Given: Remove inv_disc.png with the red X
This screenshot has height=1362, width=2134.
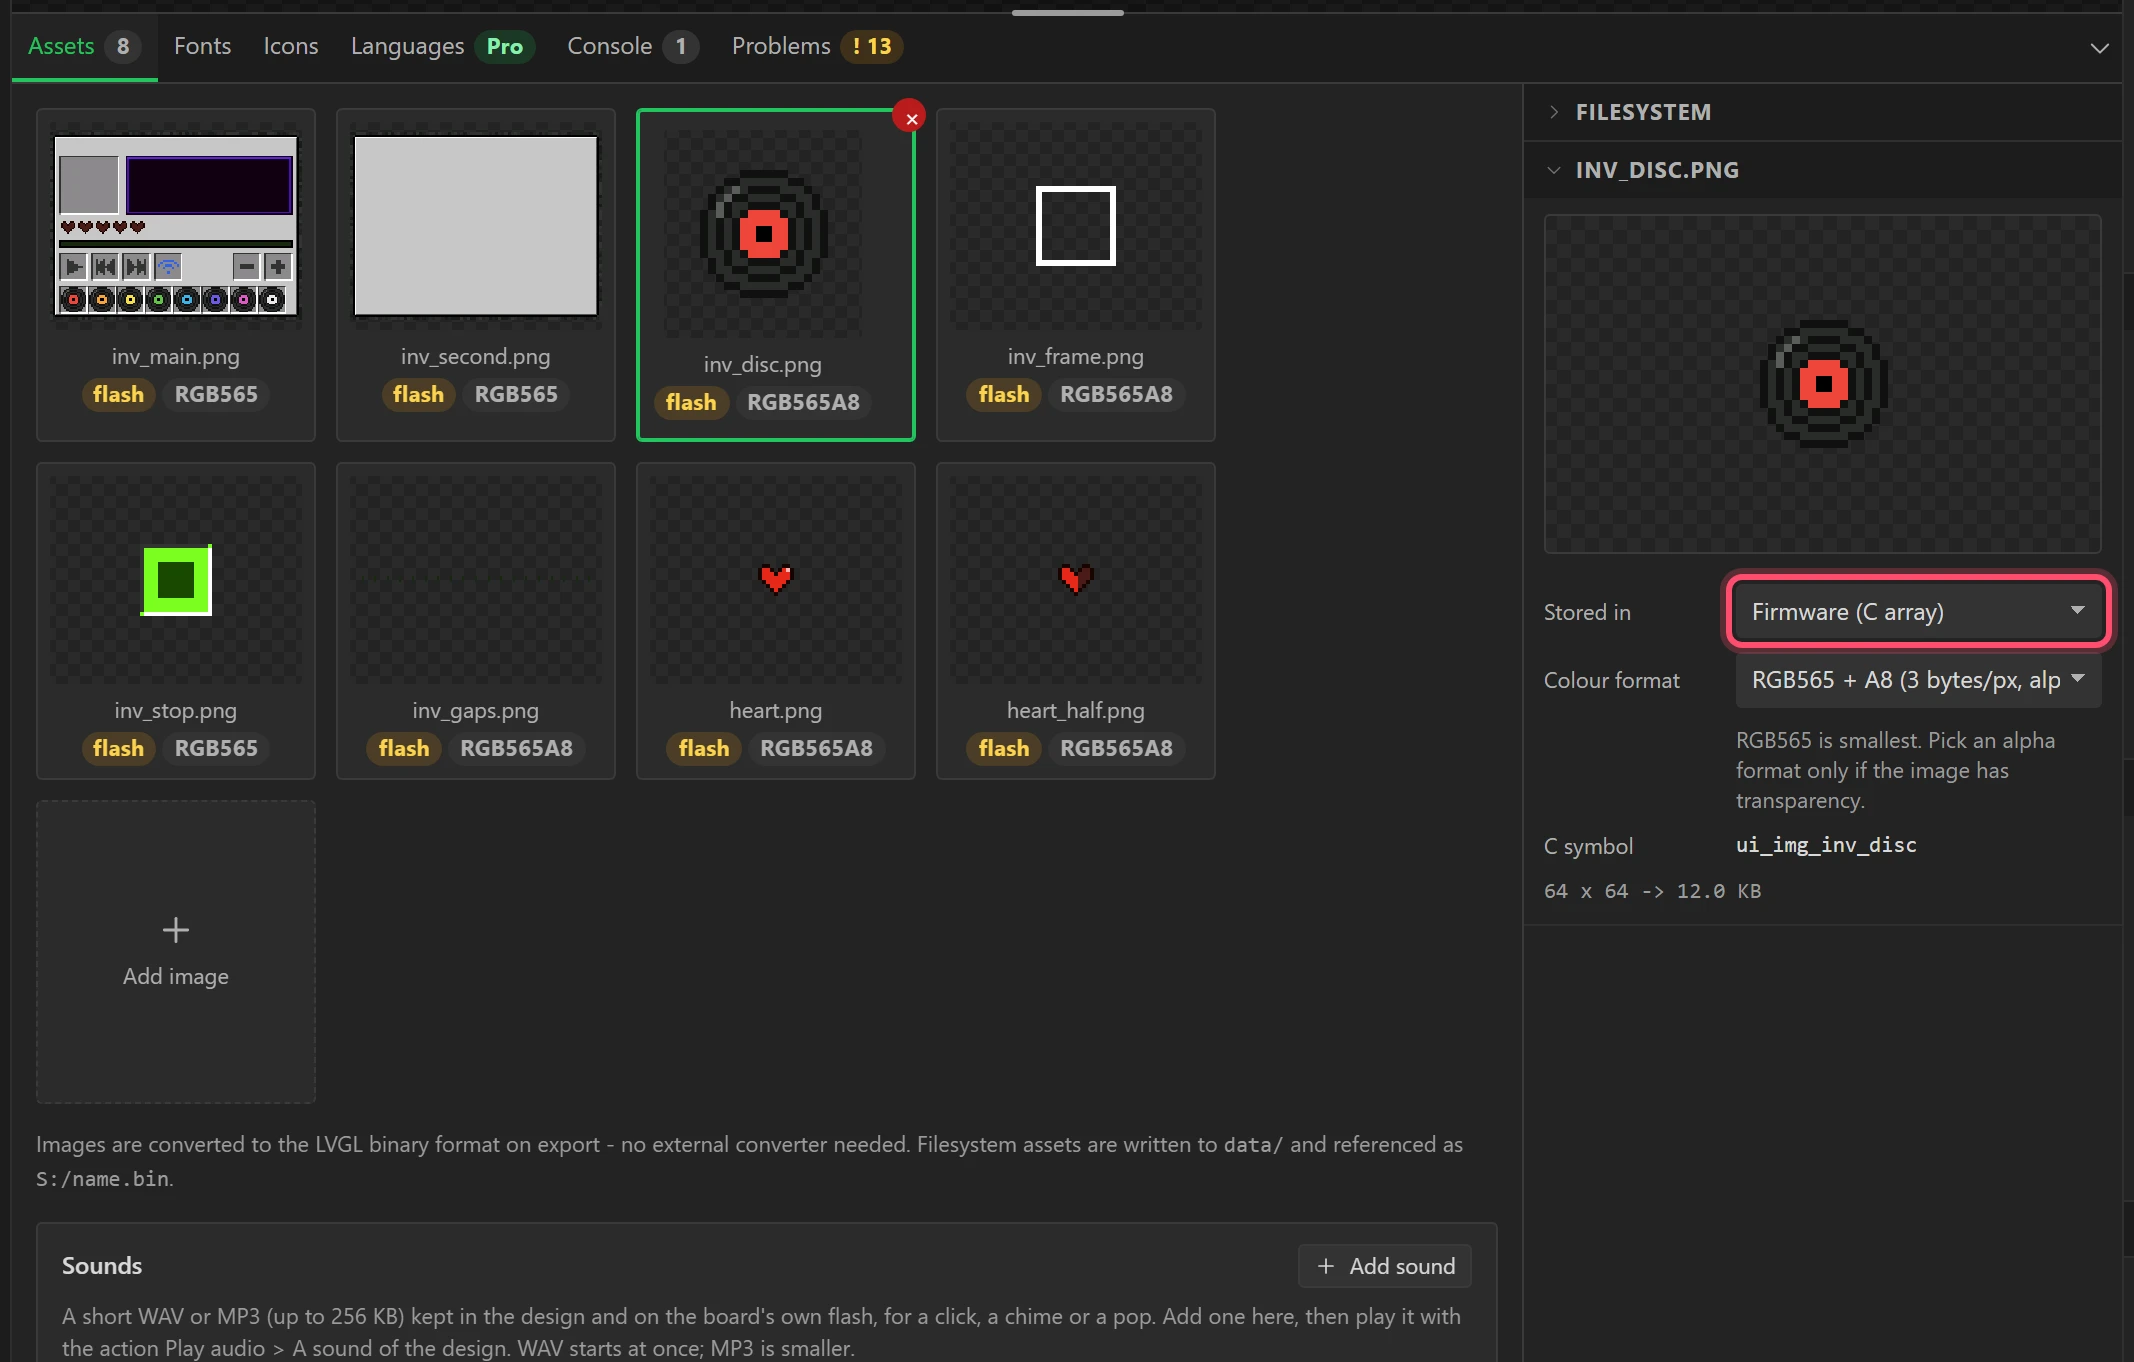Looking at the screenshot, I should pos(910,118).
